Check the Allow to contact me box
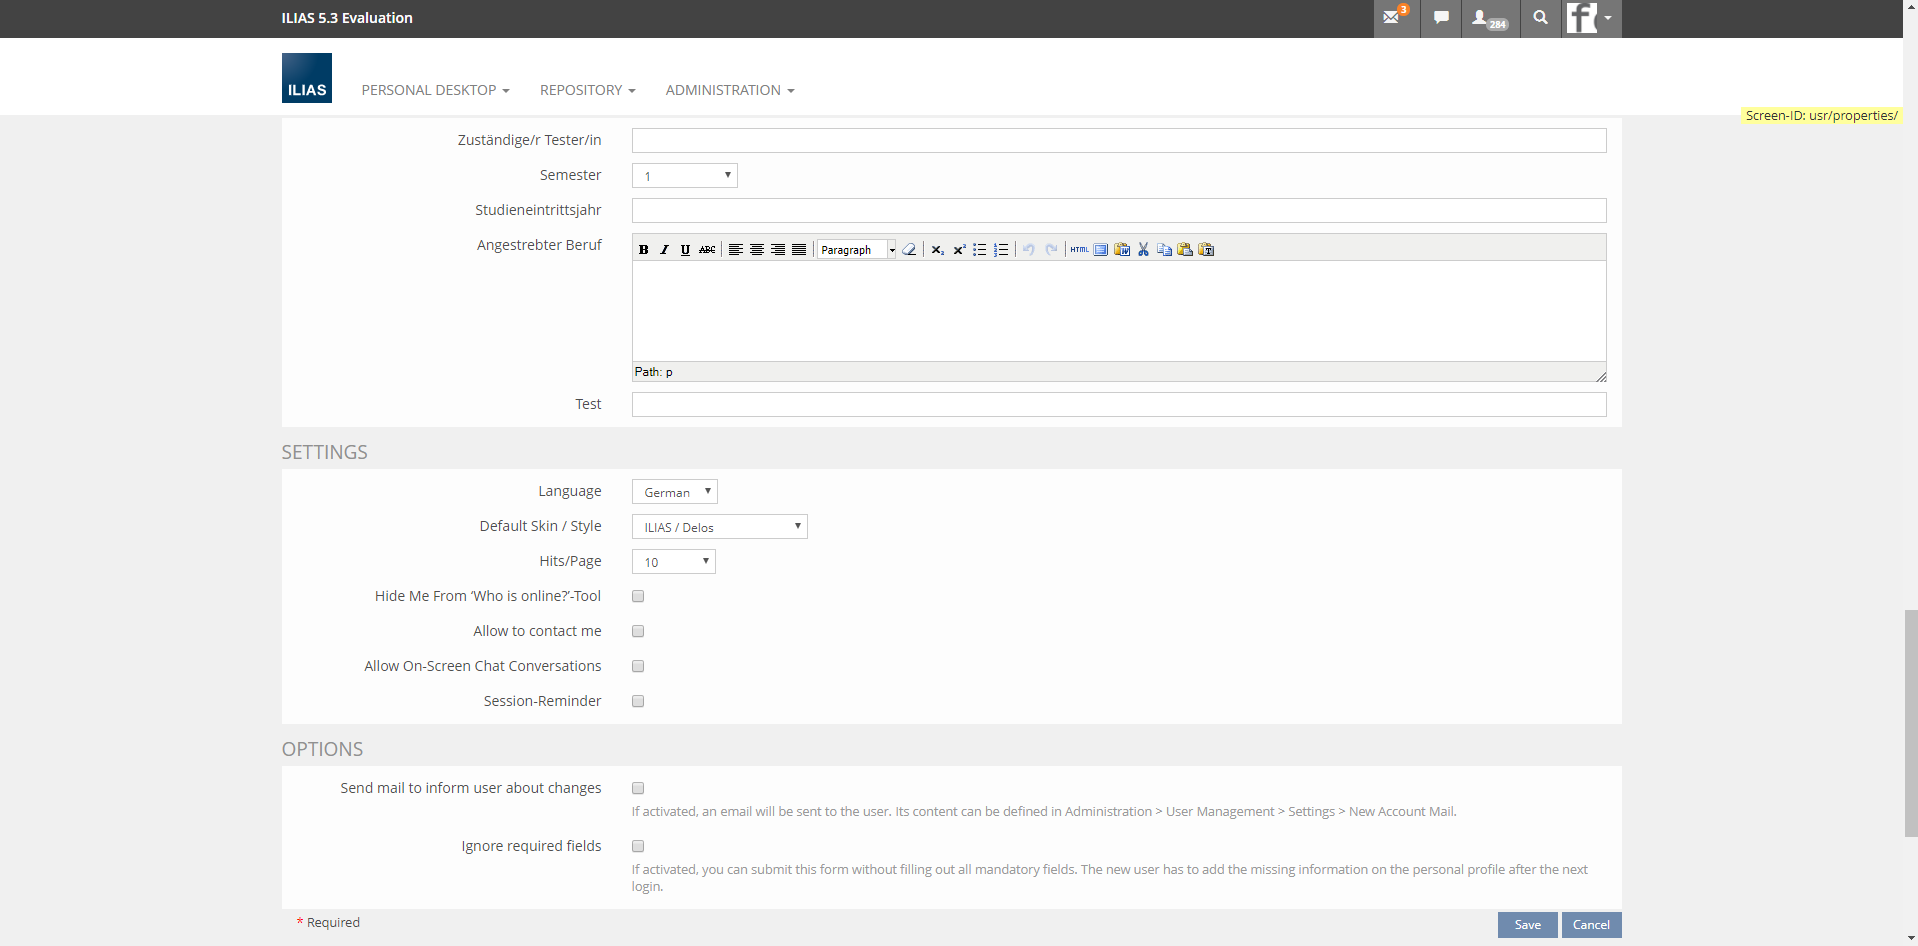 click(638, 632)
